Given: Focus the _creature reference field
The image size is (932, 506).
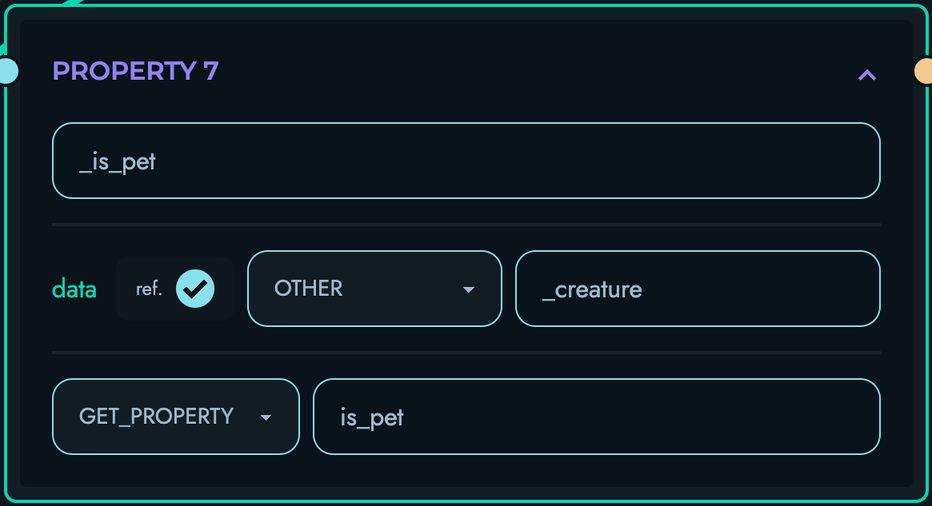Looking at the screenshot, I should (x=697, y=289).
